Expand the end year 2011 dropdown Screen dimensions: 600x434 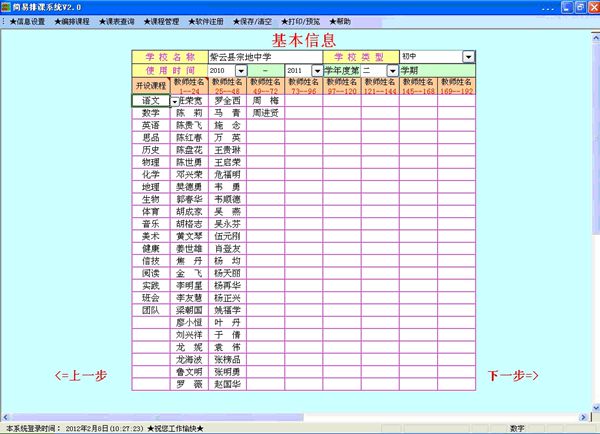click(317, 71)
